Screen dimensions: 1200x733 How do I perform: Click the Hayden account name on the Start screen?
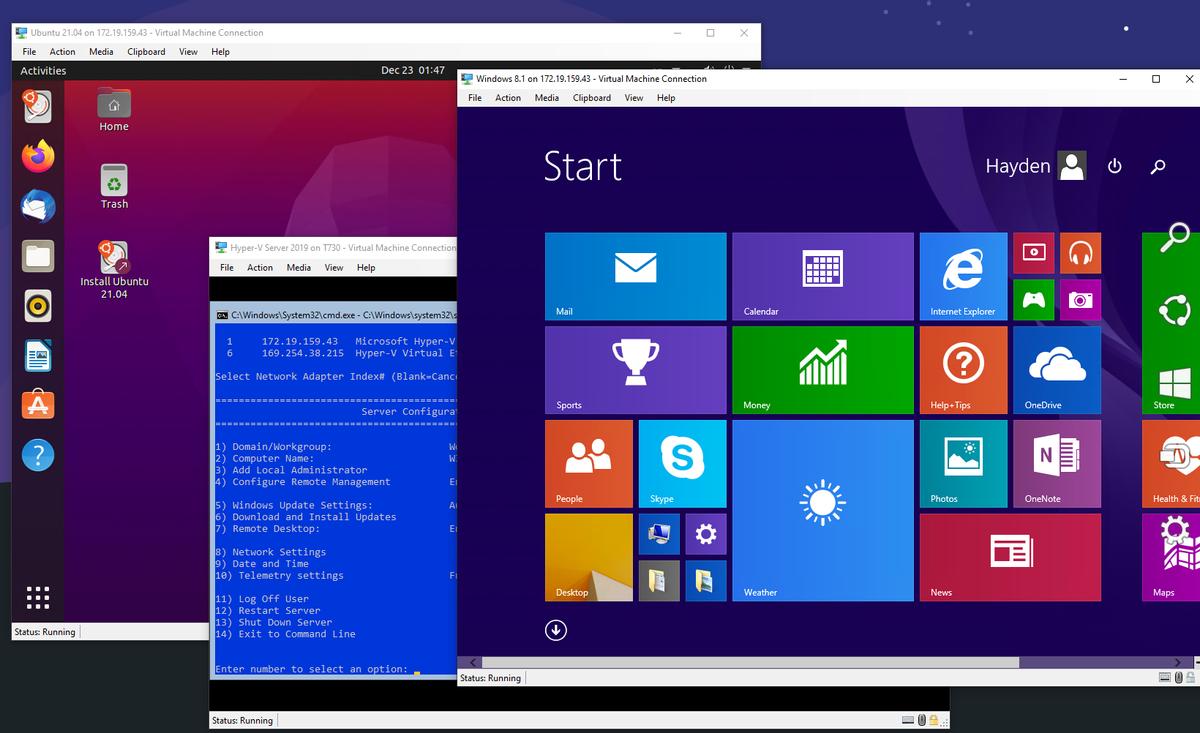click(x=1016, y=166)
